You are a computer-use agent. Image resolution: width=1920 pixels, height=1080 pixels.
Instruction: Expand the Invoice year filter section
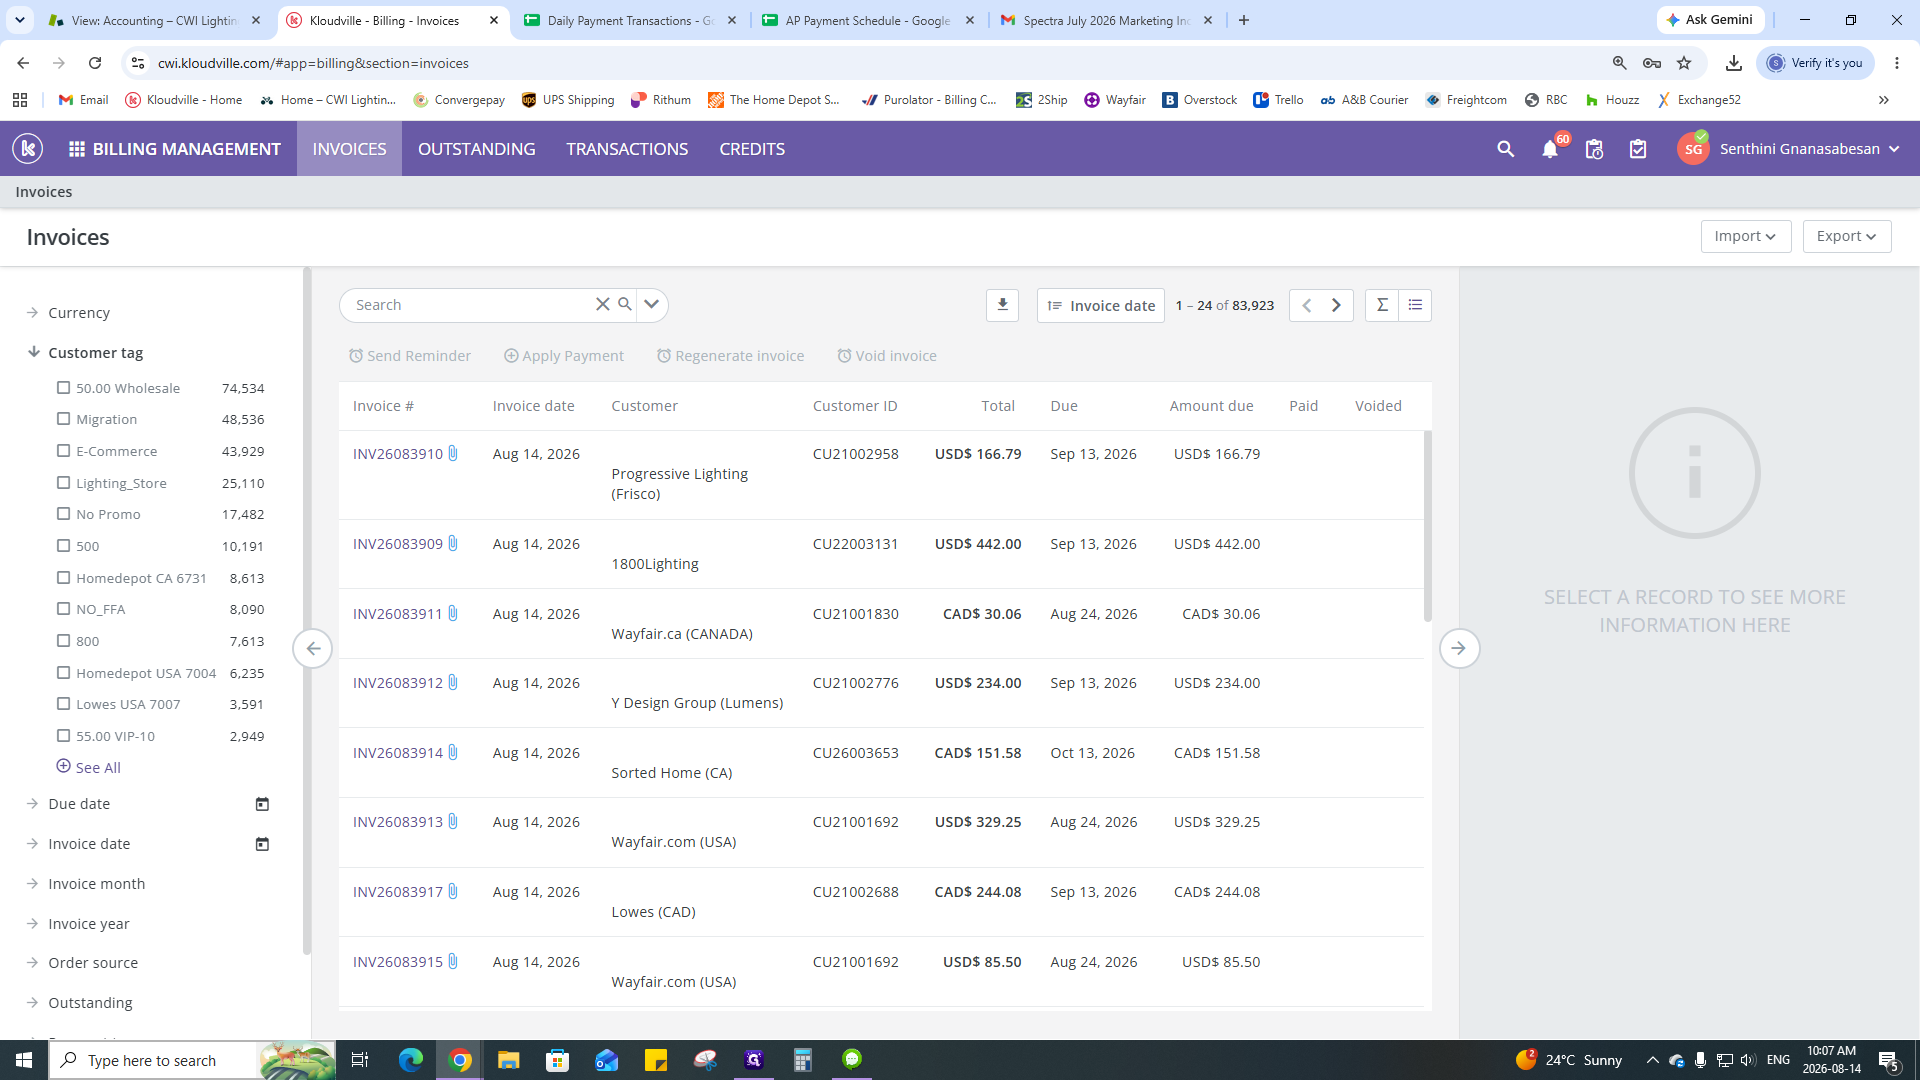[x=78, y=924]
